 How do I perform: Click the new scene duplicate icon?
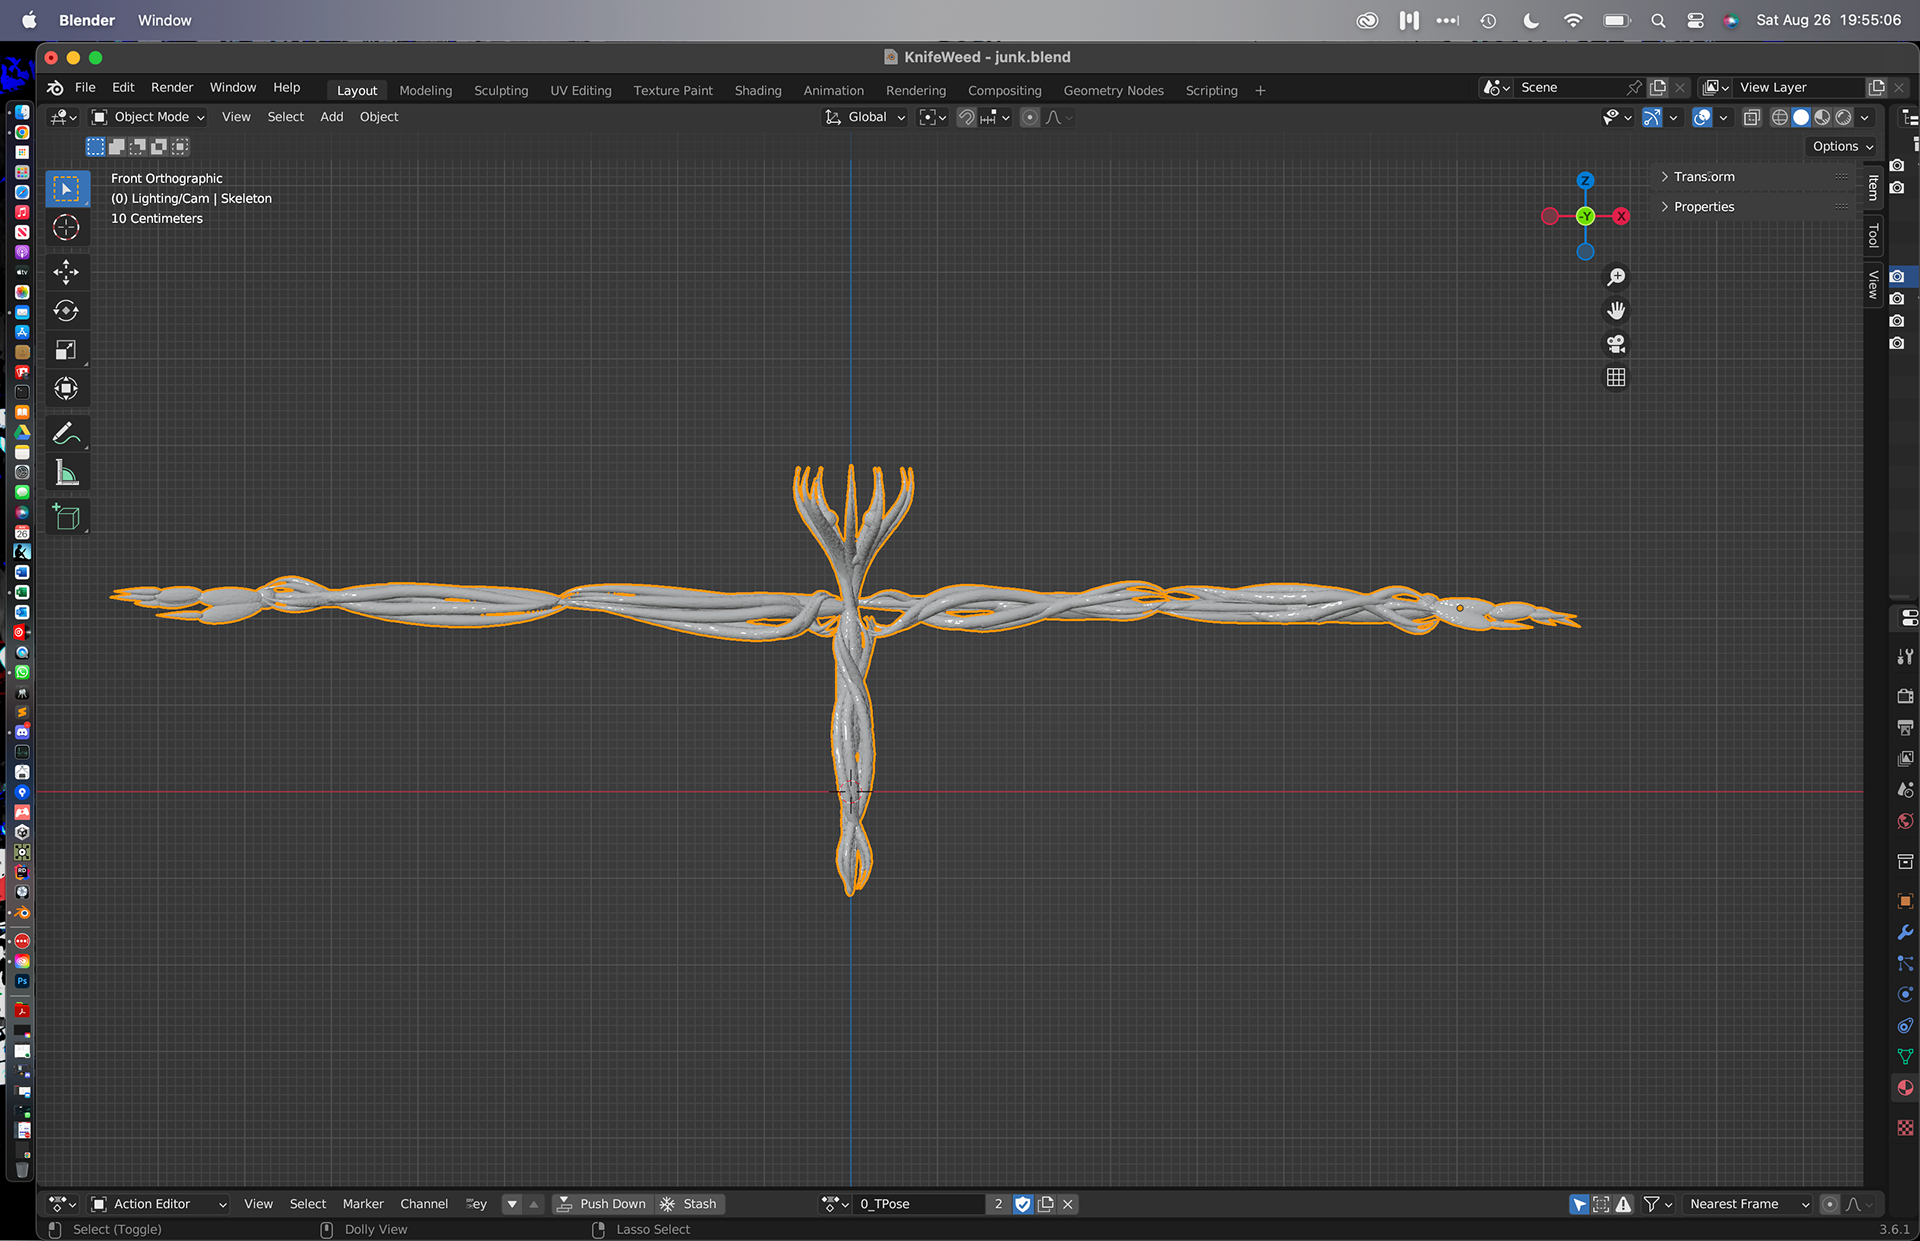click(x=1658, y=88)
